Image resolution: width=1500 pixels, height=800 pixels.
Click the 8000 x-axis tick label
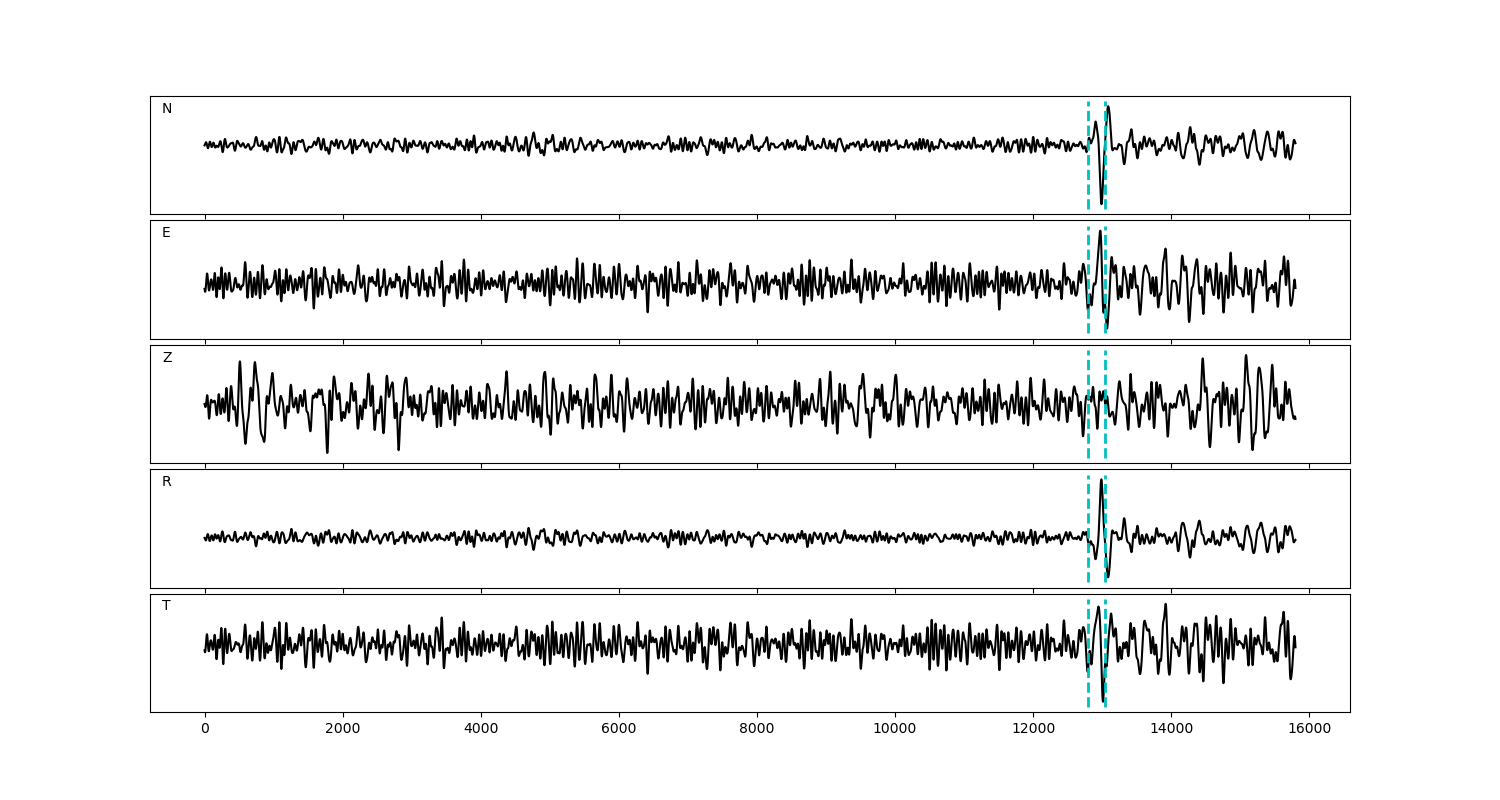pos(757,729)
